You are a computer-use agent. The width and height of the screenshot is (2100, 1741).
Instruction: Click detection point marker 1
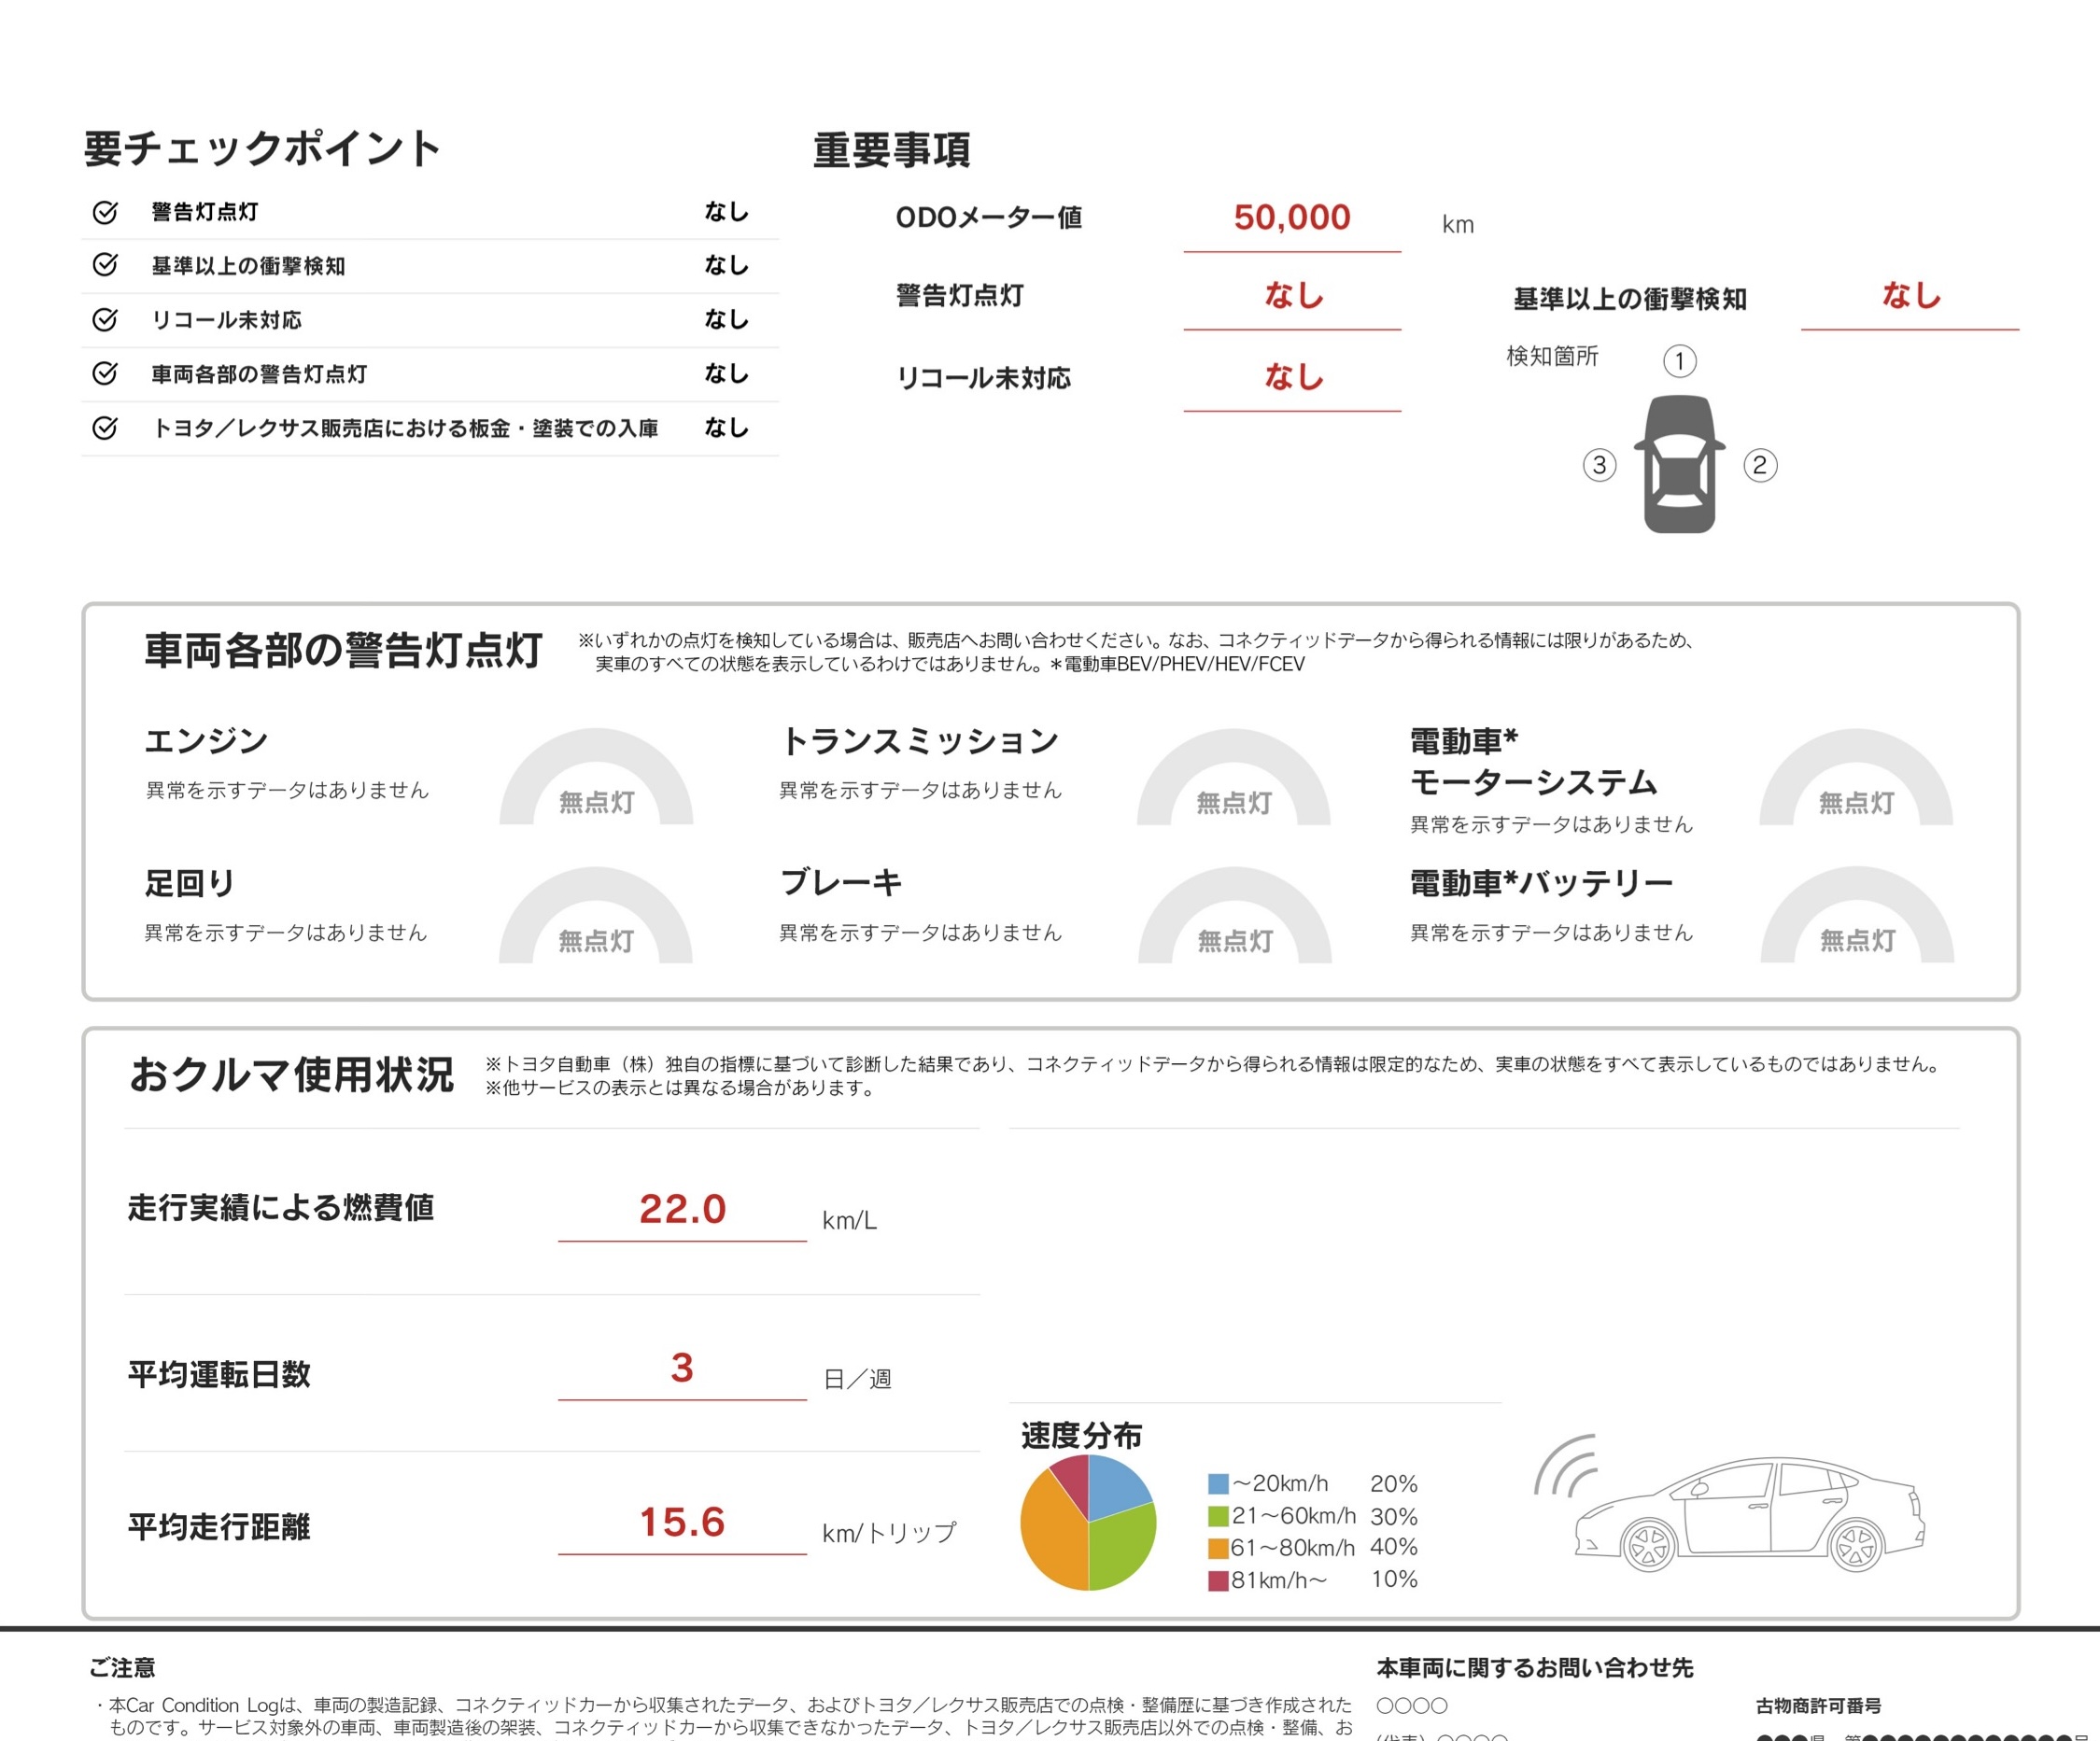tap(1679, 361)
